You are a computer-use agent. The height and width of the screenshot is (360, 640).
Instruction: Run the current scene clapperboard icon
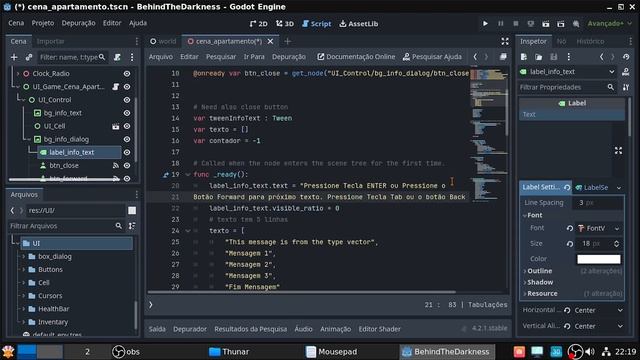546,24
